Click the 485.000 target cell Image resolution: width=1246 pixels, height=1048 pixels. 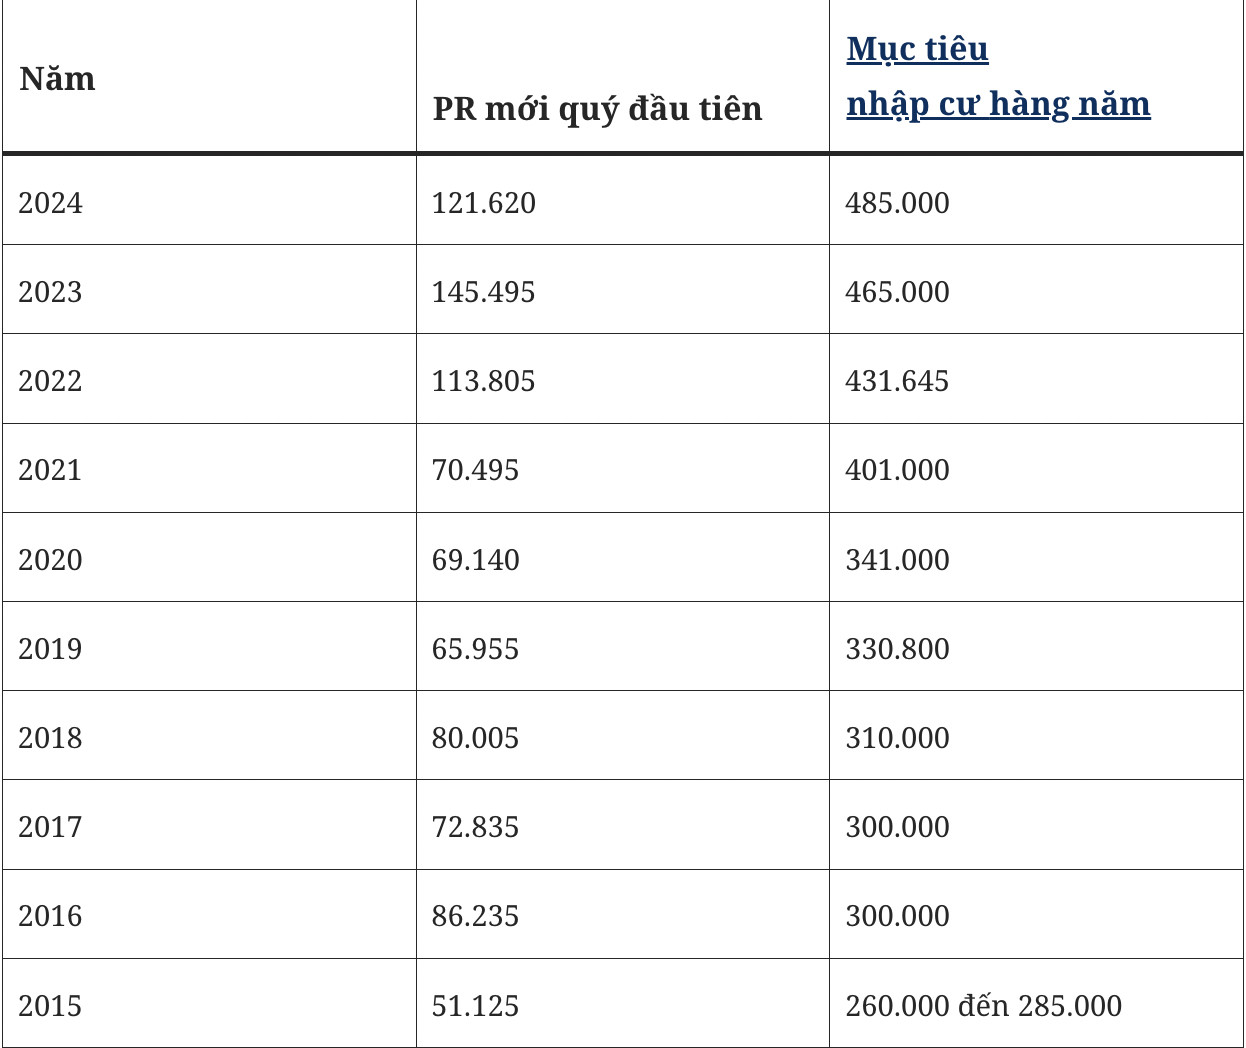click(1036, 201)
